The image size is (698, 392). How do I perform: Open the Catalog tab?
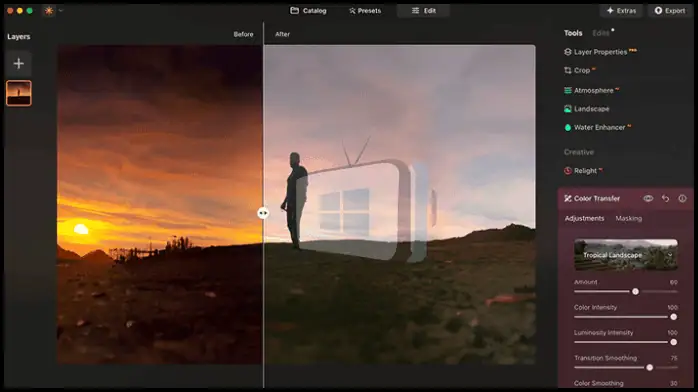pyautogui.click(x=308, y=11)
